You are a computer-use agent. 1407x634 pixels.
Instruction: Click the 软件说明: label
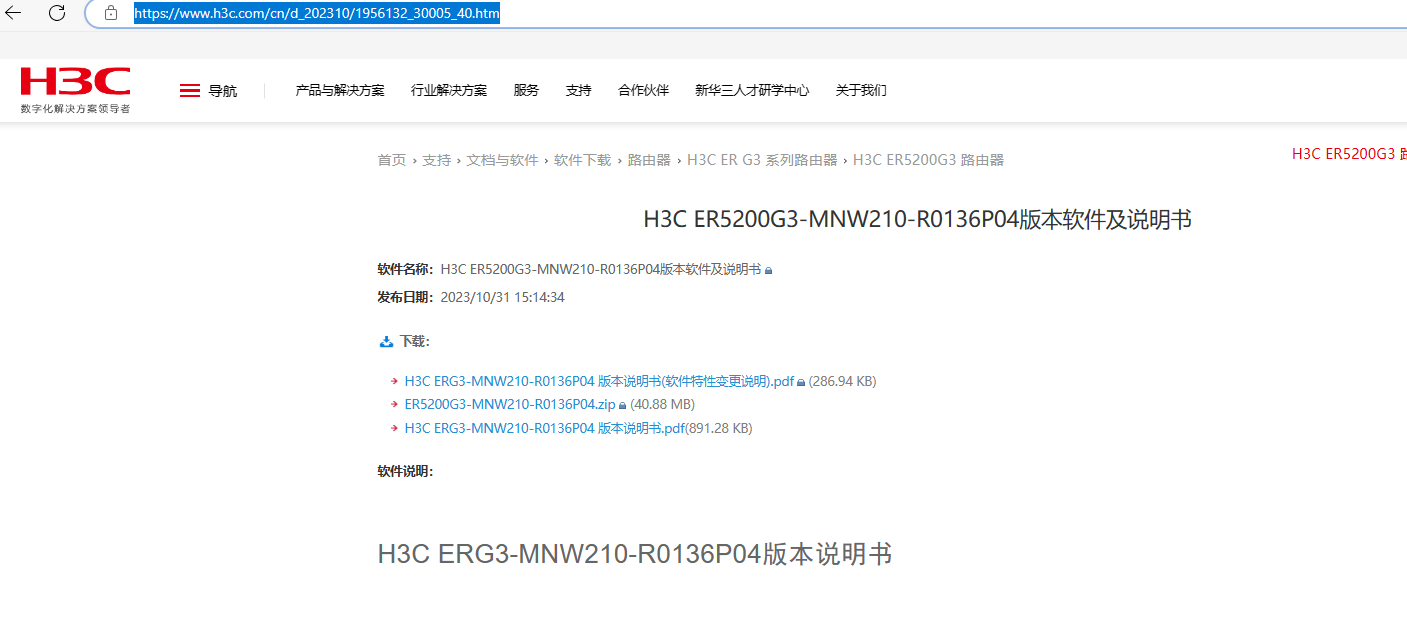click(405, 471)
